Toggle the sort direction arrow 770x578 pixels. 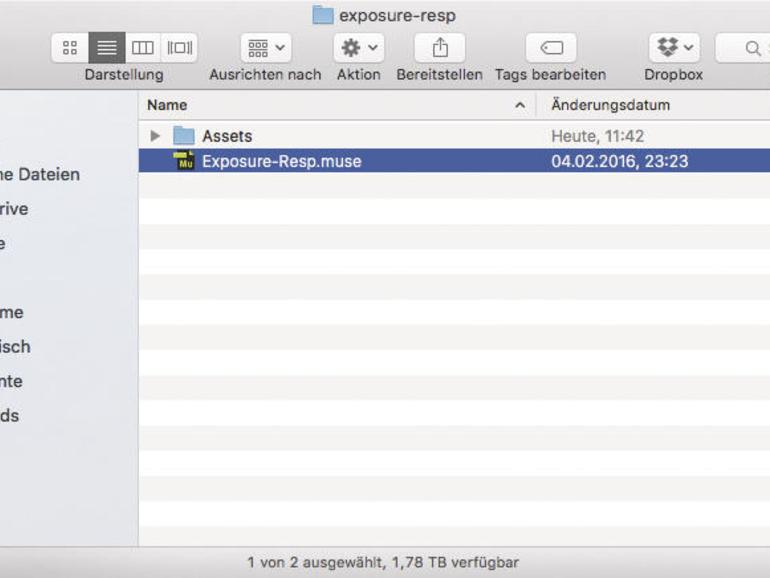pos(520,105)
